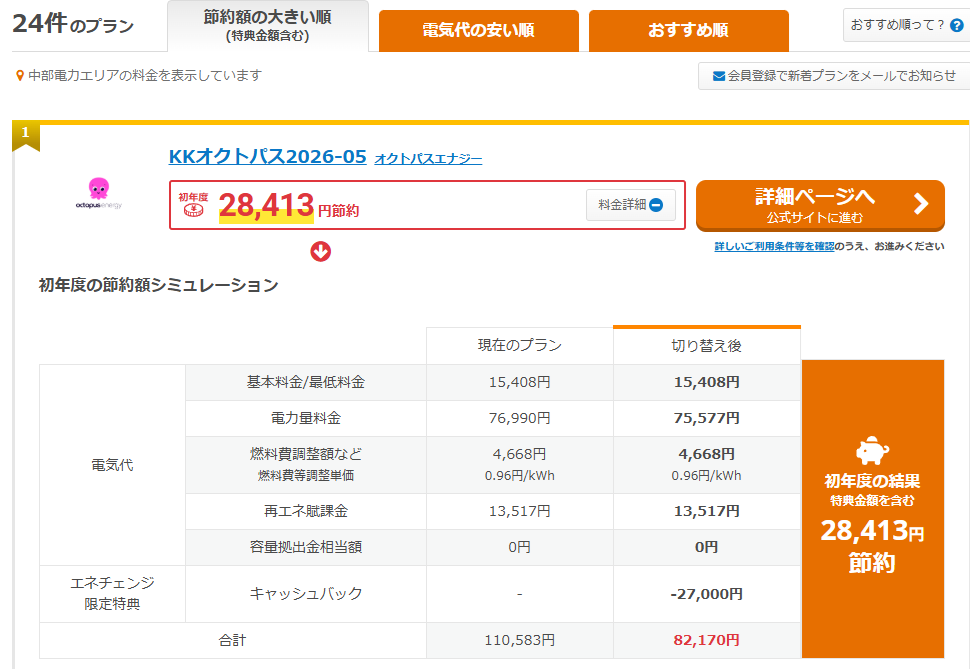Toggle the 料金詳細 expander
The image size is (970, 669).
click(x=630, y=205)
